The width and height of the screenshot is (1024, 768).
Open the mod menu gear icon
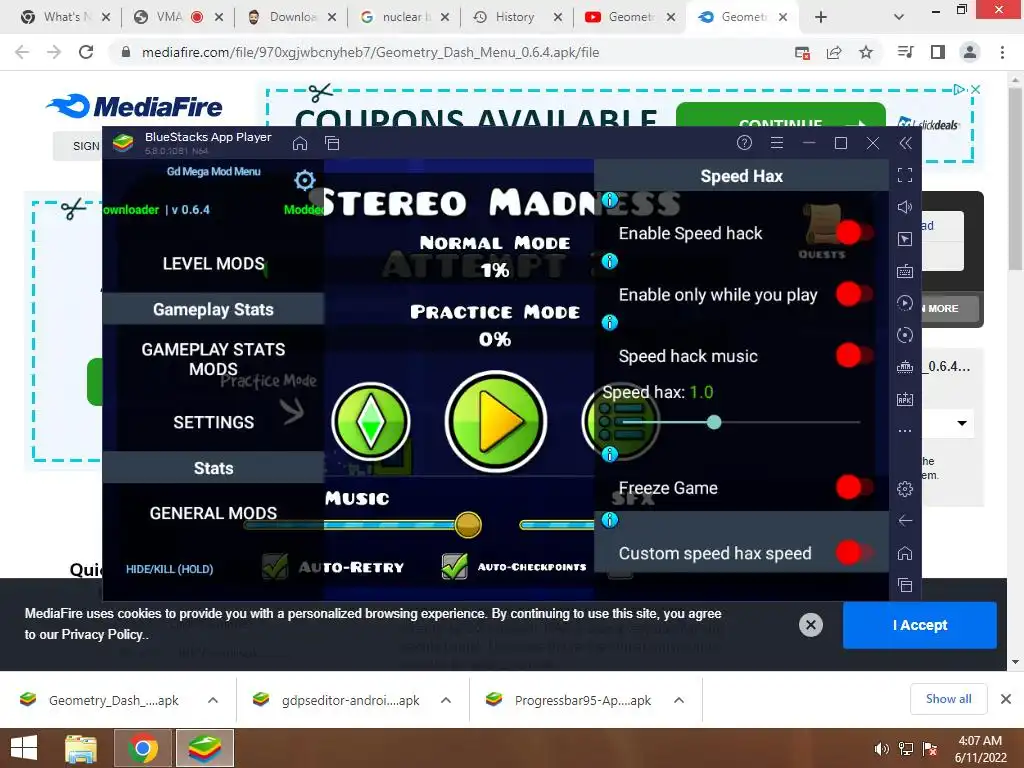(x=304, y=180)
